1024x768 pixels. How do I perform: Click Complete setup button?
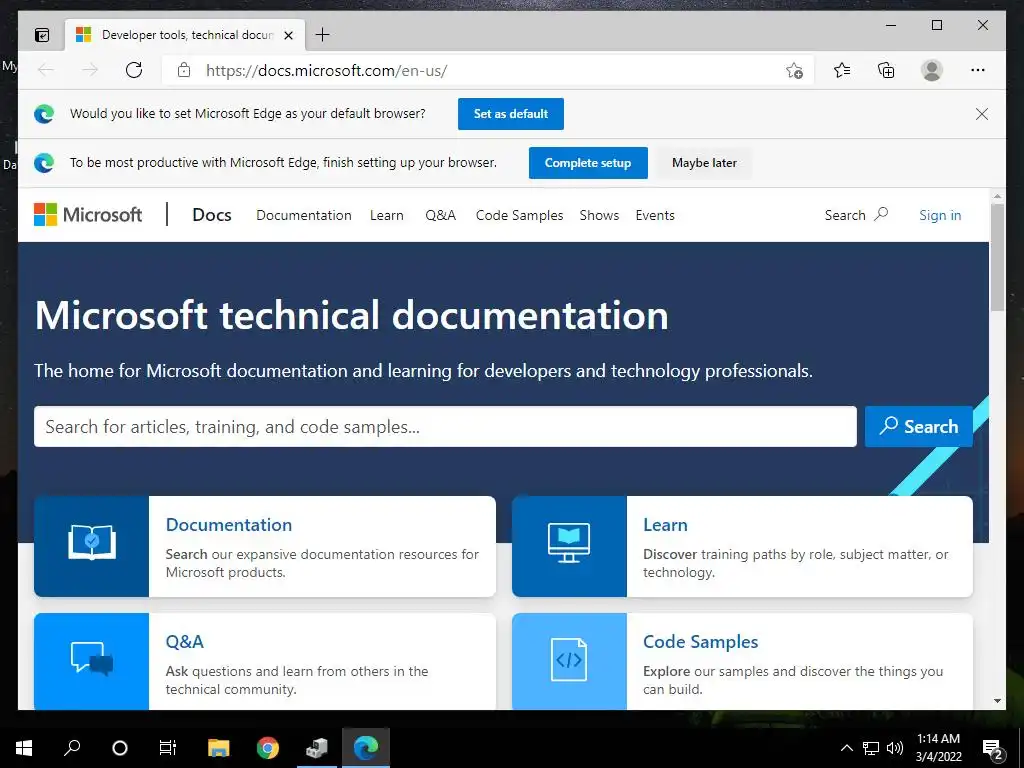588,163
